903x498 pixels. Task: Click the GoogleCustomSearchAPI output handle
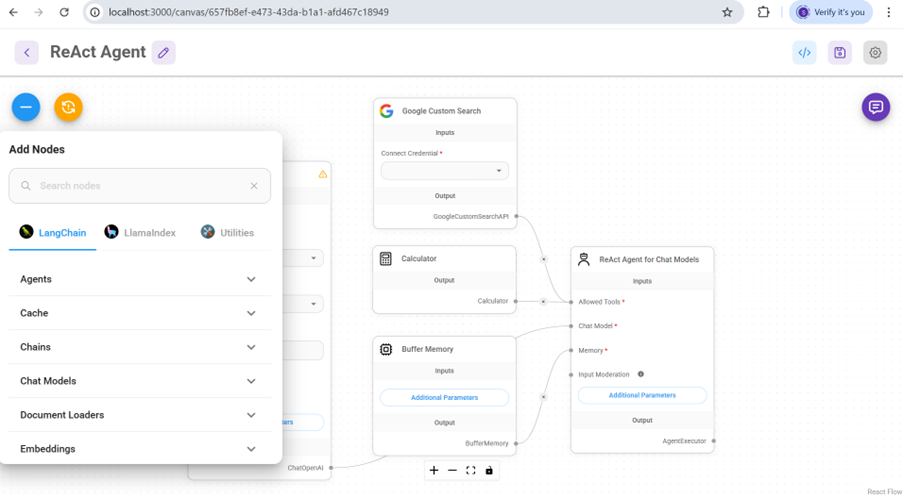coord(517,216)
